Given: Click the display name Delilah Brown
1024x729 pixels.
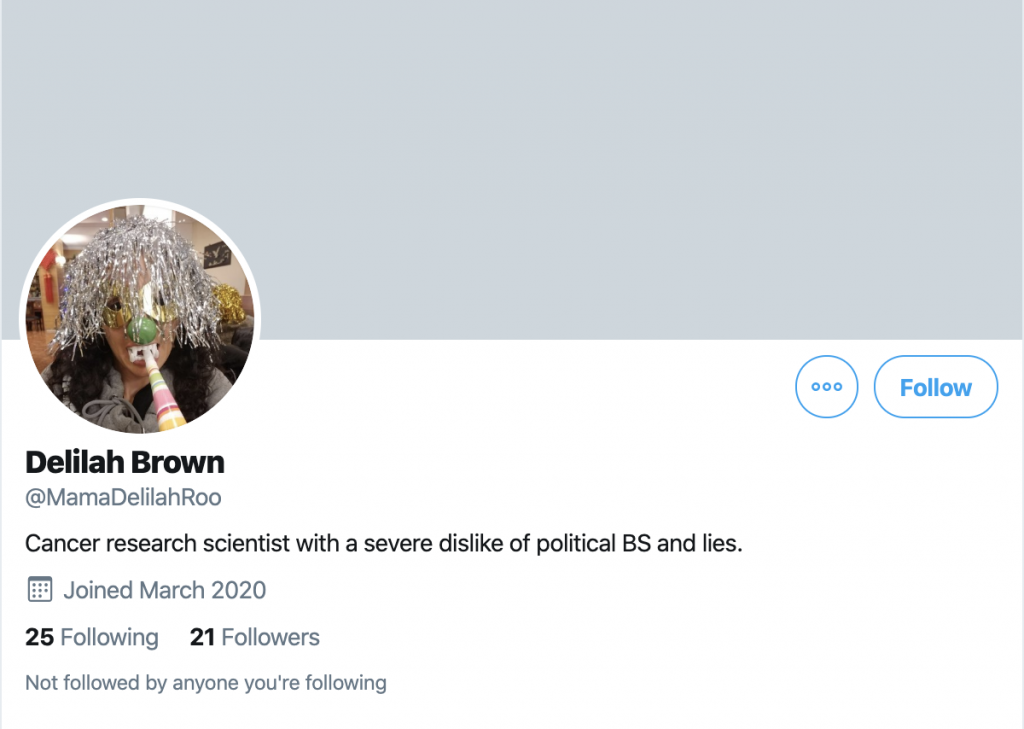Looking at the screenshot, I should (125, 462).
